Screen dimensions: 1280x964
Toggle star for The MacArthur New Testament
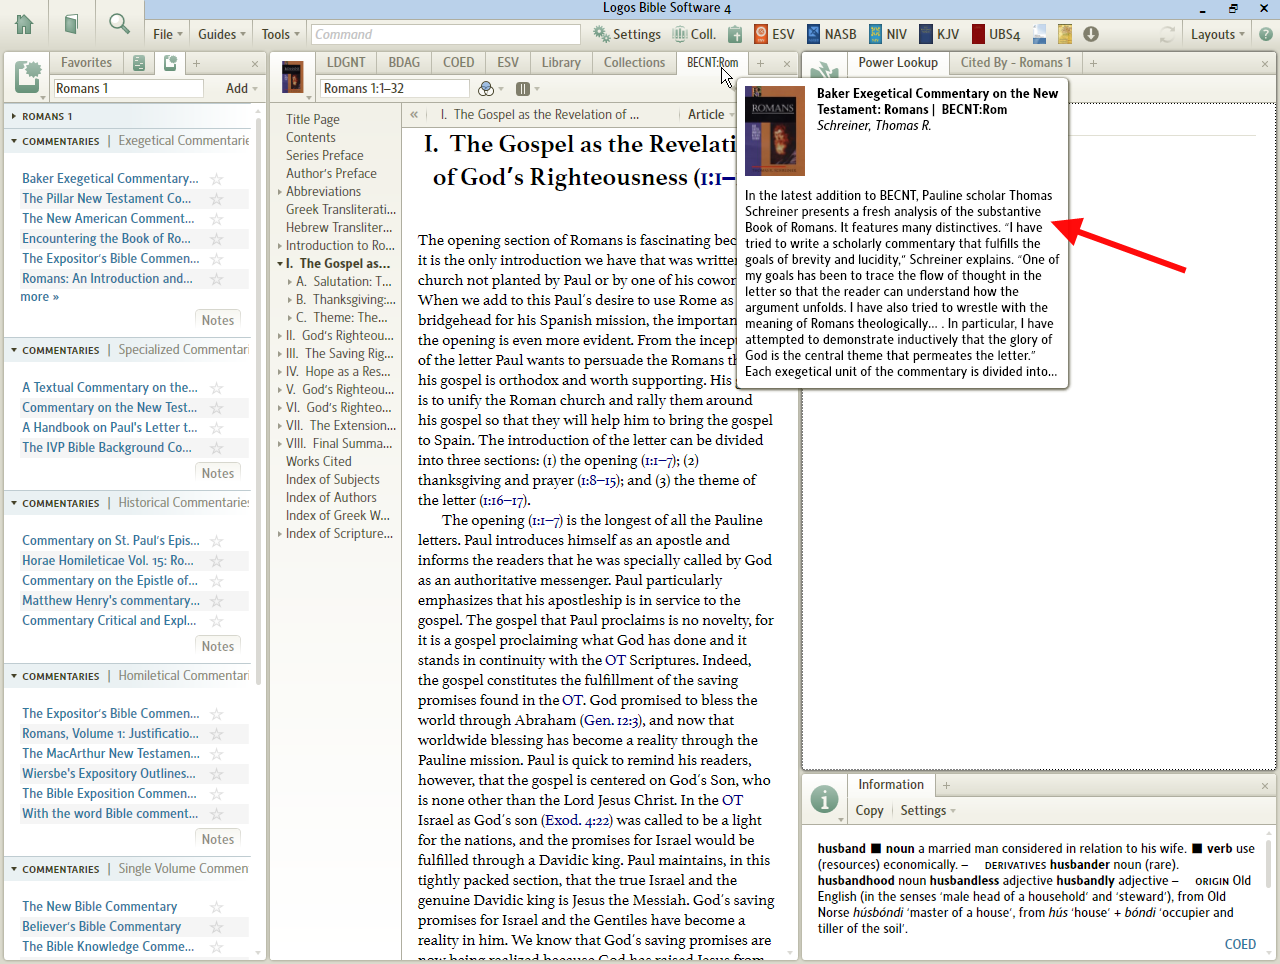click(216, 754)
